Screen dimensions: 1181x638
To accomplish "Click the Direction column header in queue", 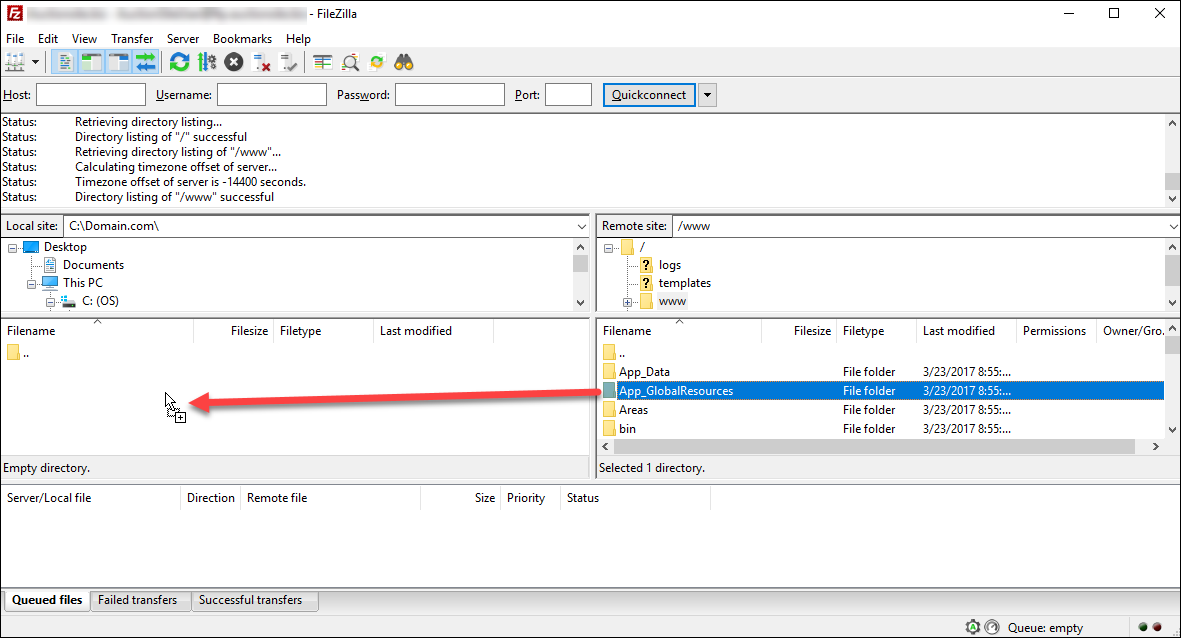I will click(x=210, y=498).
